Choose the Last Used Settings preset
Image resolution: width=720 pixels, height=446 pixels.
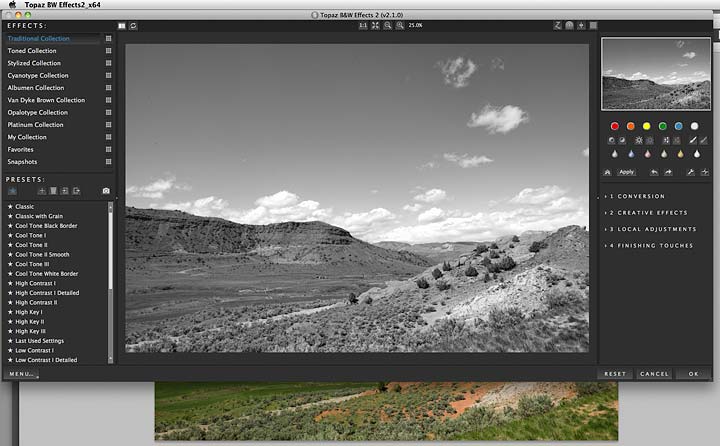tap(39, 341)
